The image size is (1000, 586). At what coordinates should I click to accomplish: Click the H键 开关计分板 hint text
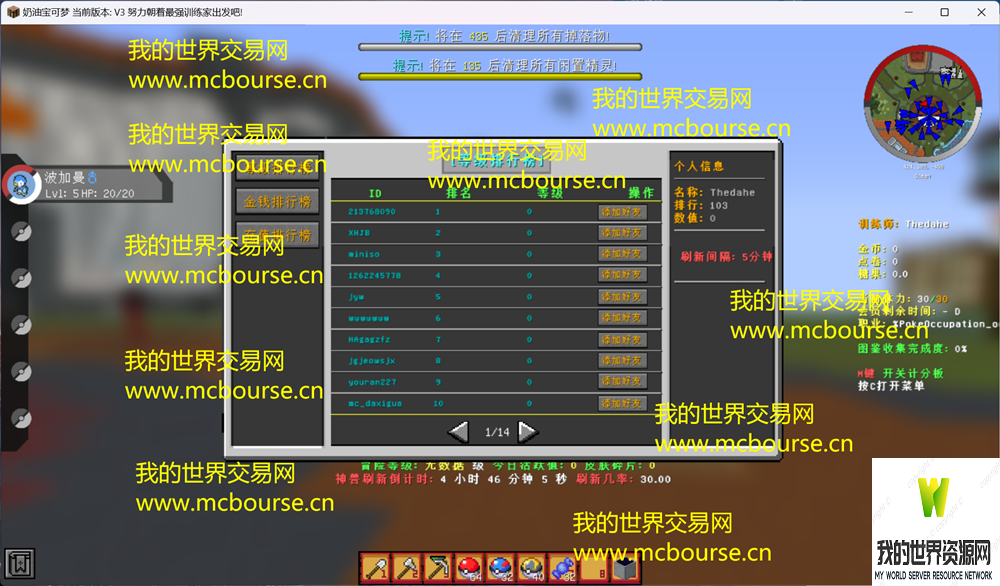tap(900, 373)
